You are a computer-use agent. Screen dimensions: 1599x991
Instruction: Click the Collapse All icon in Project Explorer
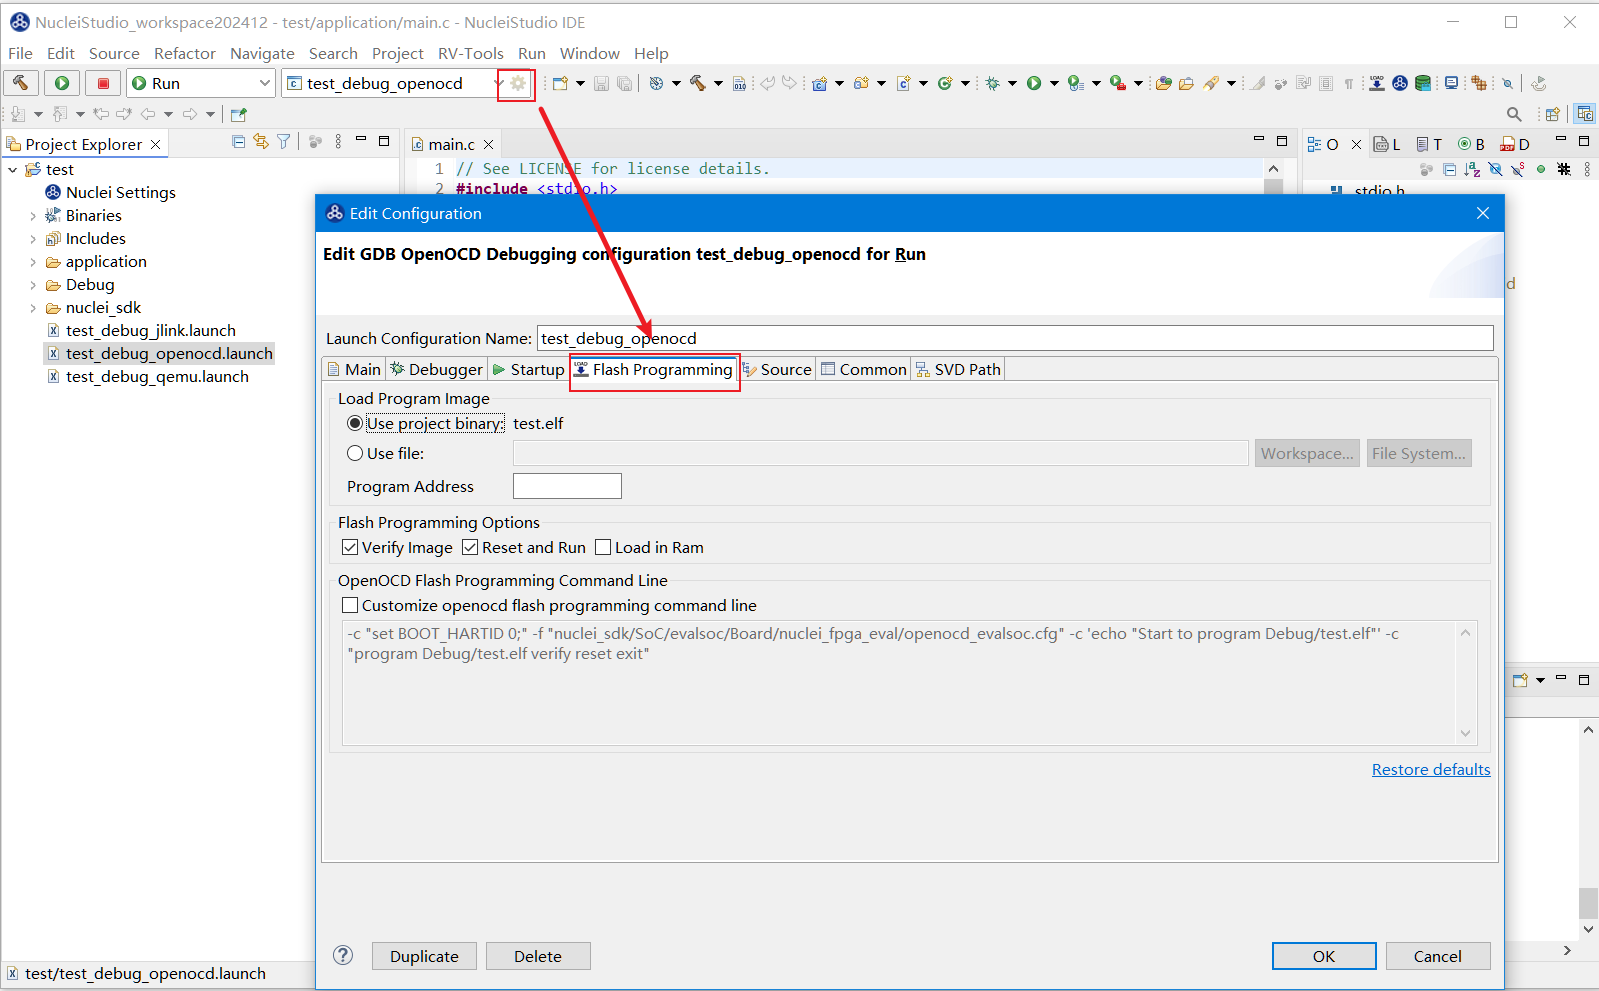(x=238, y=142)
